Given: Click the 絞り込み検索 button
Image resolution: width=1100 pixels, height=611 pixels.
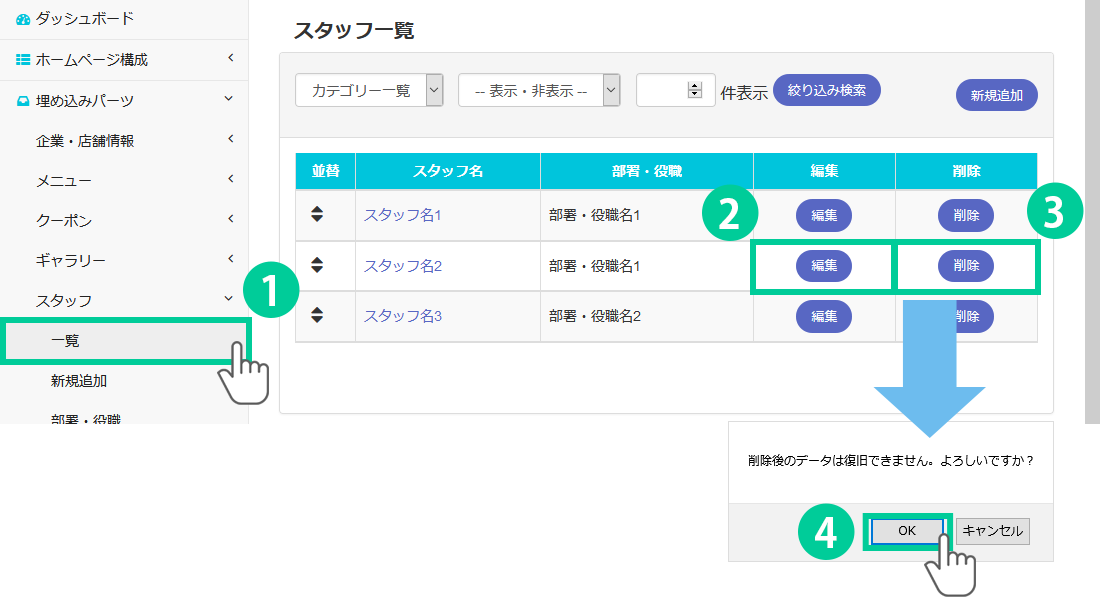Looking at the screenshot, I should click(x=826, y=90).
